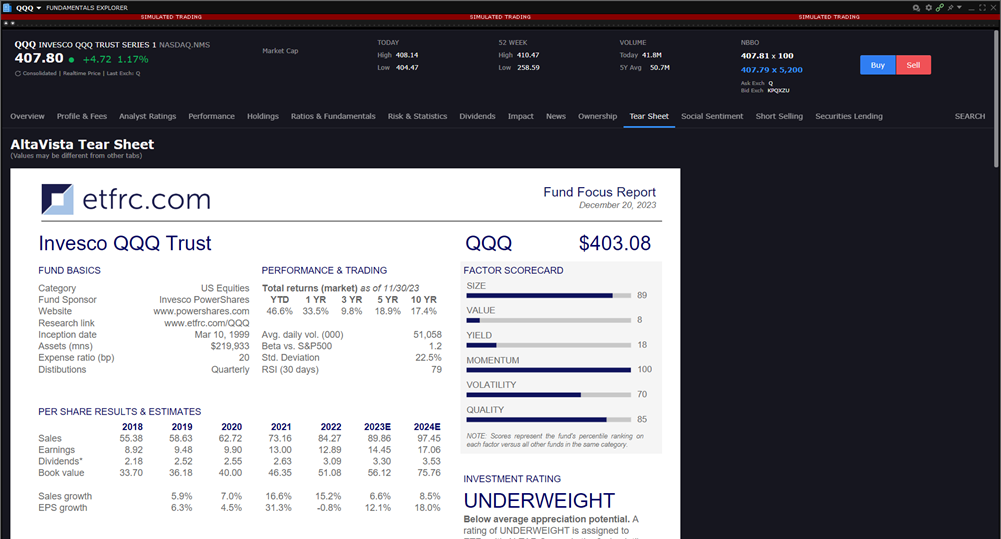The height and width of the screenshot is (539, 1001).
Task: Click the www.powershares.com website link
Action: click(x=201, y=312)
